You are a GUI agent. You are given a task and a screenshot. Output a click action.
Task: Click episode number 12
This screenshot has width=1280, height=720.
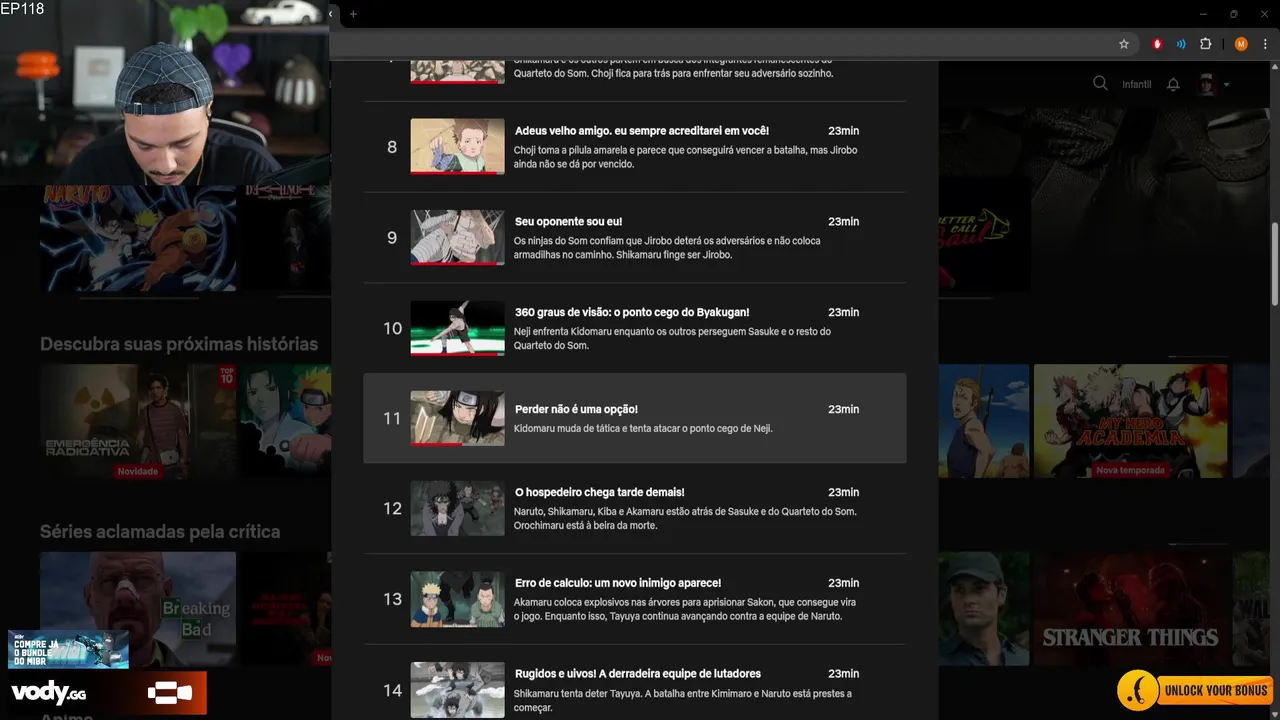pos(392,509)
